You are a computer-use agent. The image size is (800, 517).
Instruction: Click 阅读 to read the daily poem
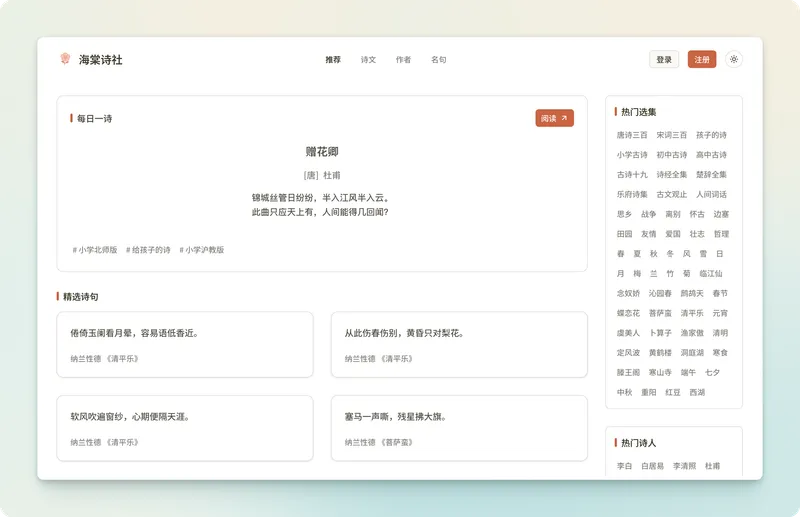tap(555, 118)
